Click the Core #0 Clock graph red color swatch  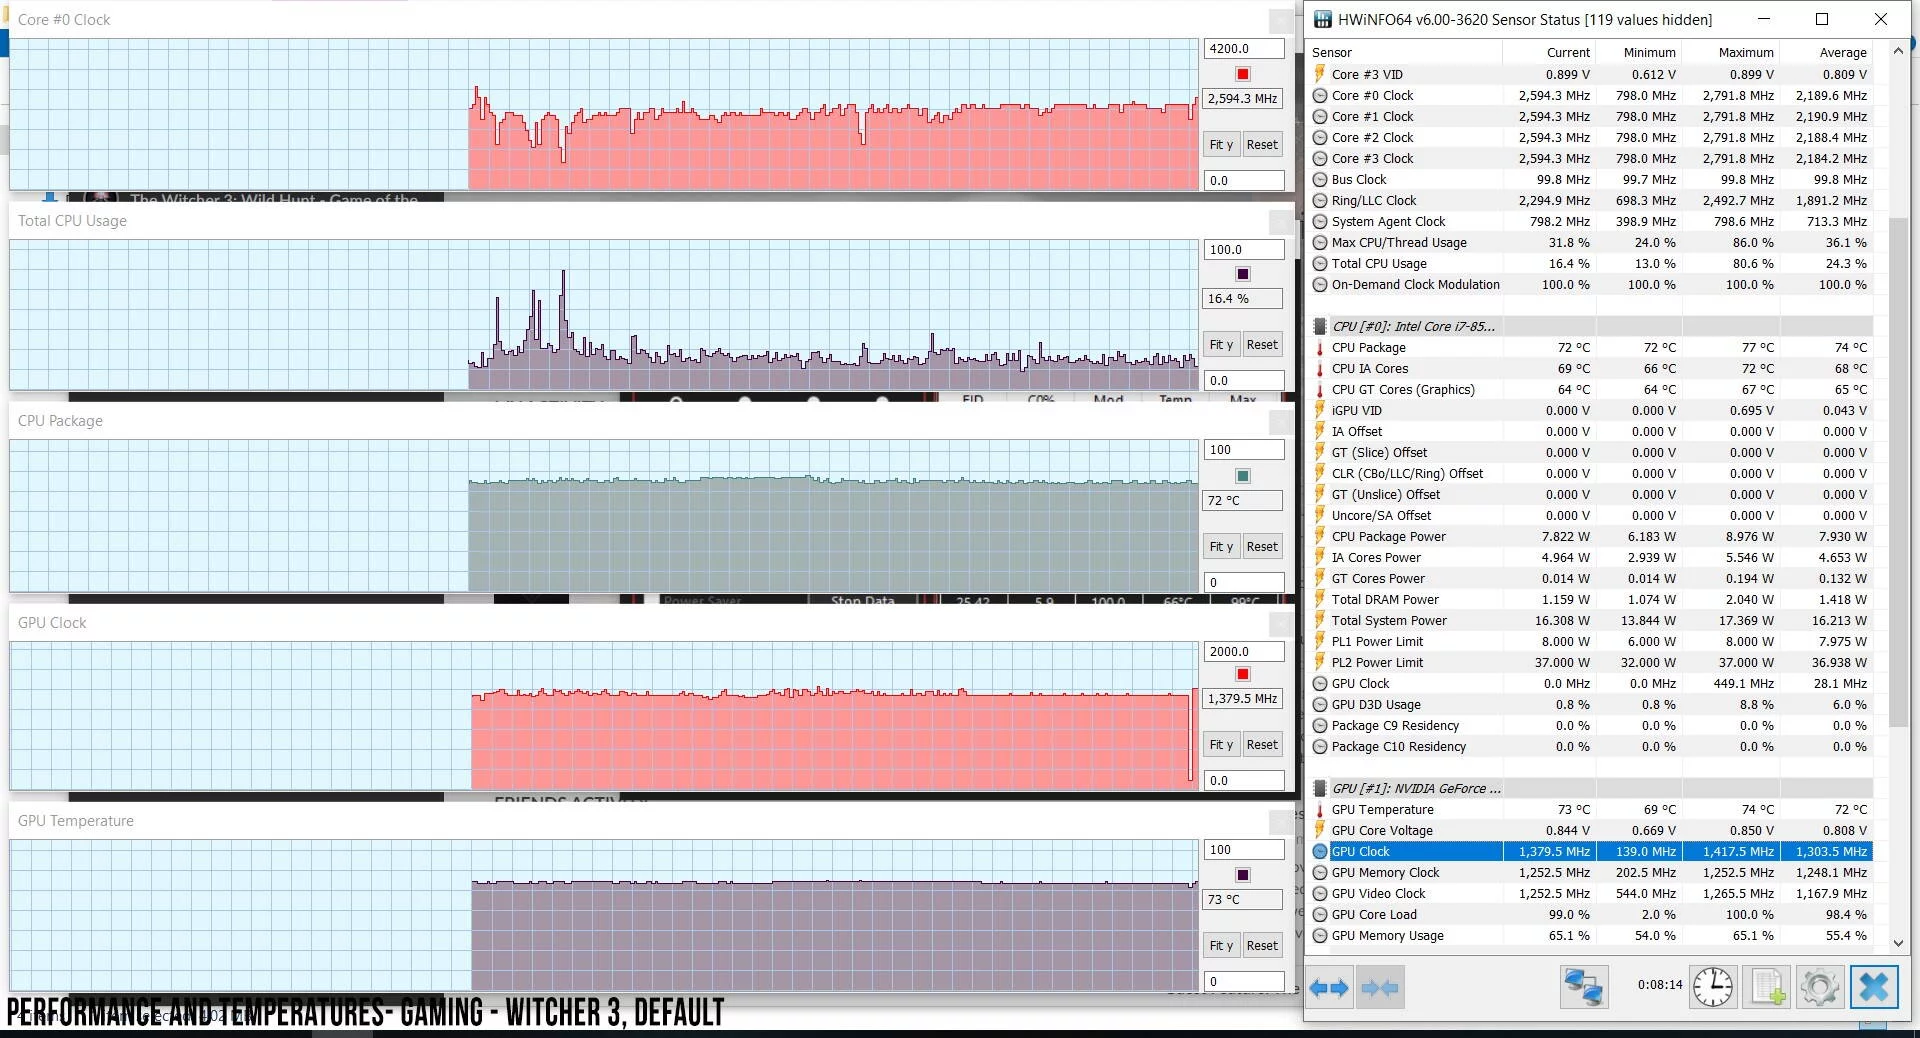point(1243,74)
